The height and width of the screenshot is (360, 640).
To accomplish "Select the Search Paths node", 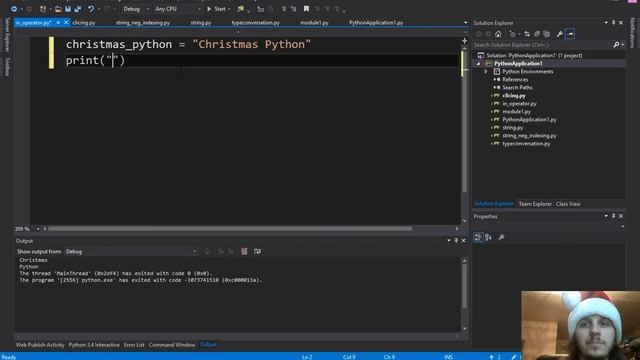I will click(517, 87).
